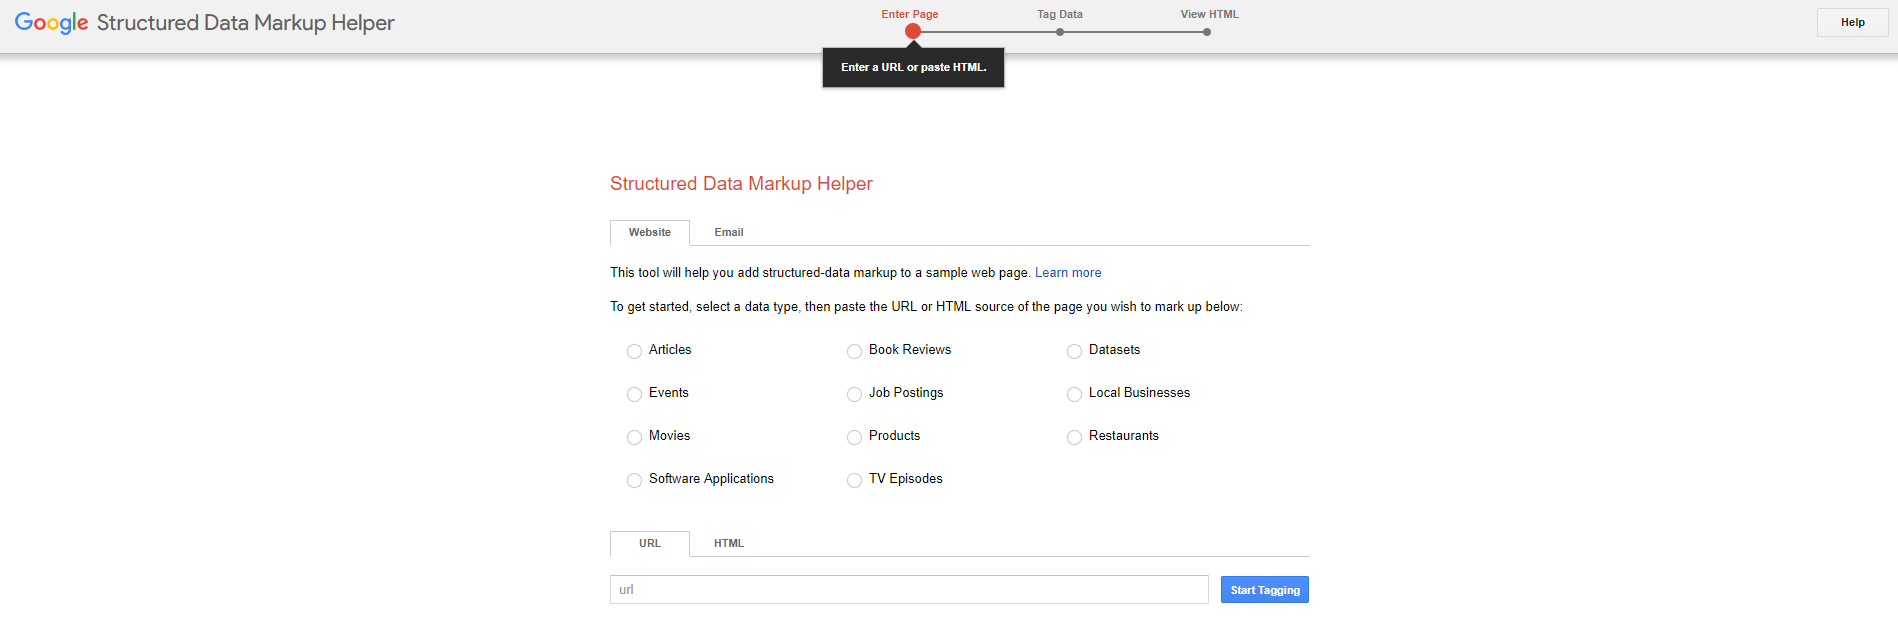Click the Tag Data step label

click(x=1060, y=14)
